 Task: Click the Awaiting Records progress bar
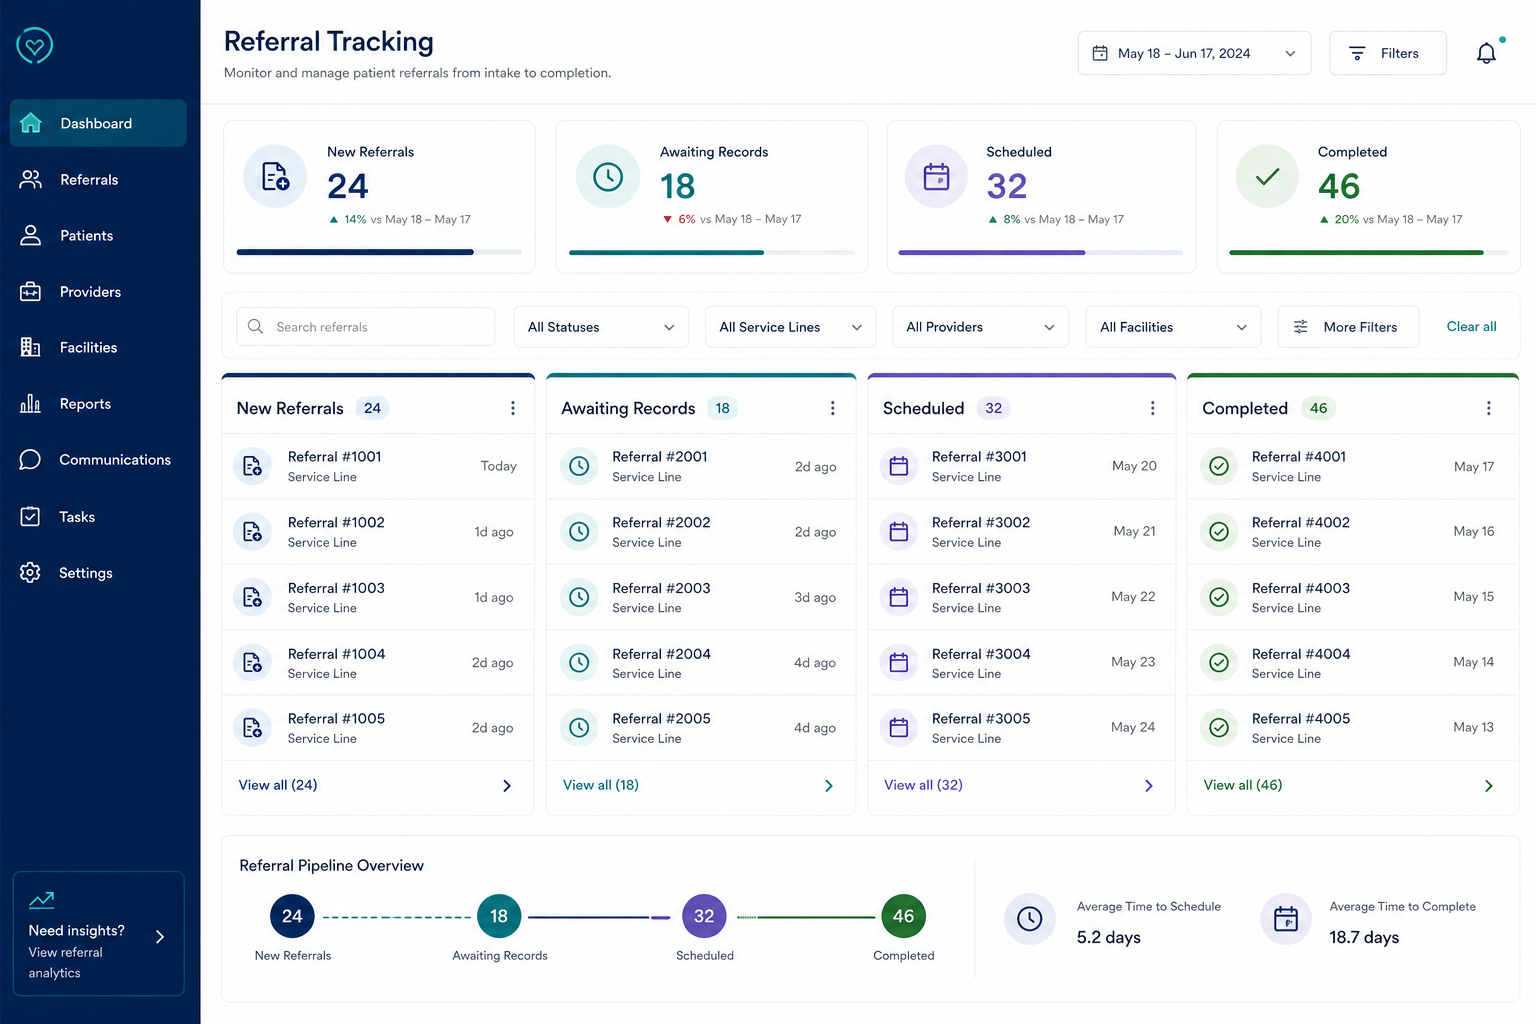tap(712, 252)
